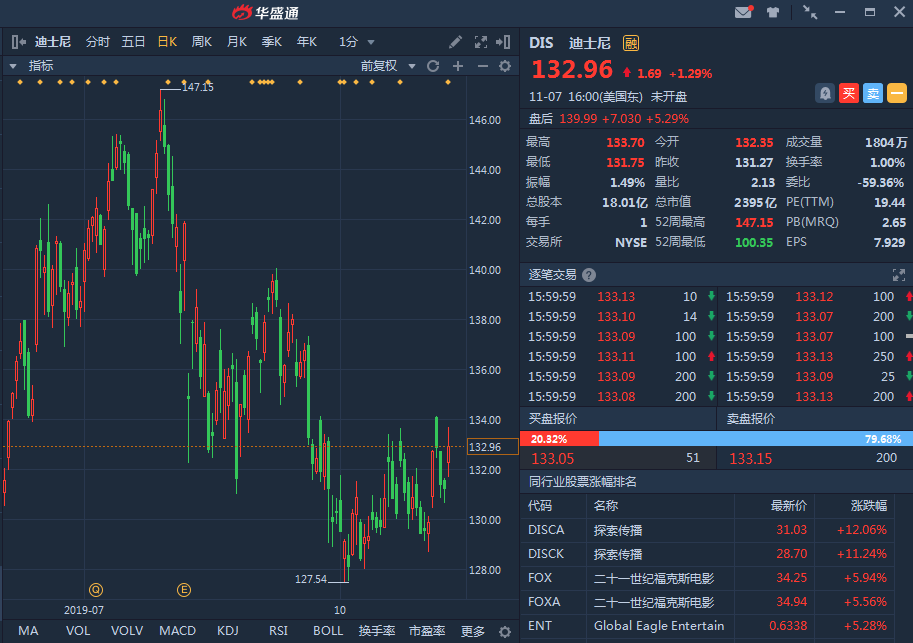The height and width of the screenshot is (643, 913).
Task: Click the 华盛通 logo
Action: (265, 13)
